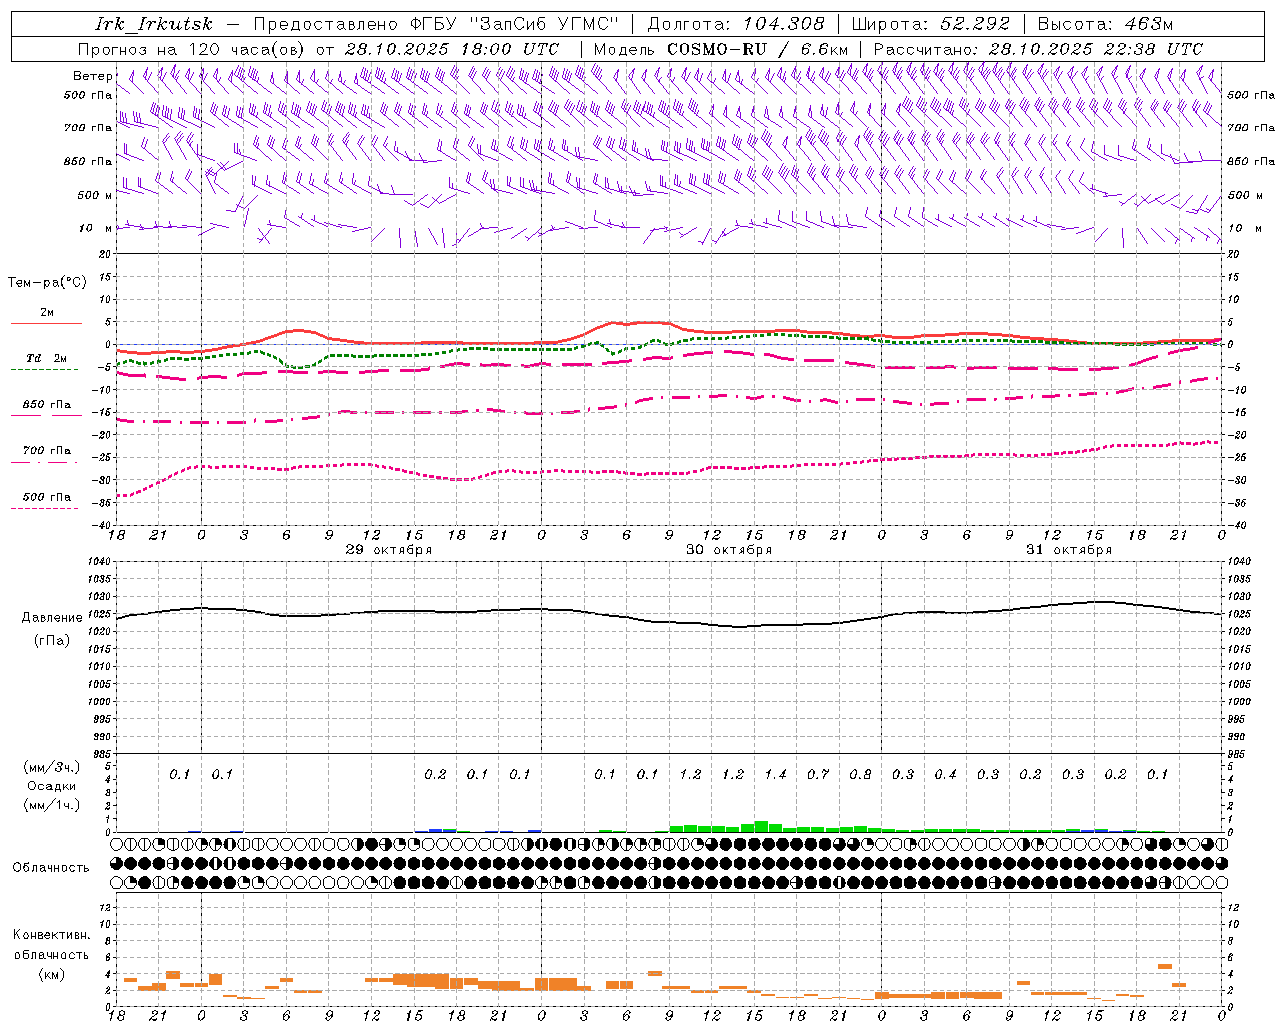Click the dotted 500 гПа legend line
This screenshot has width=1280, height=1024.
(x=44, y=509)
